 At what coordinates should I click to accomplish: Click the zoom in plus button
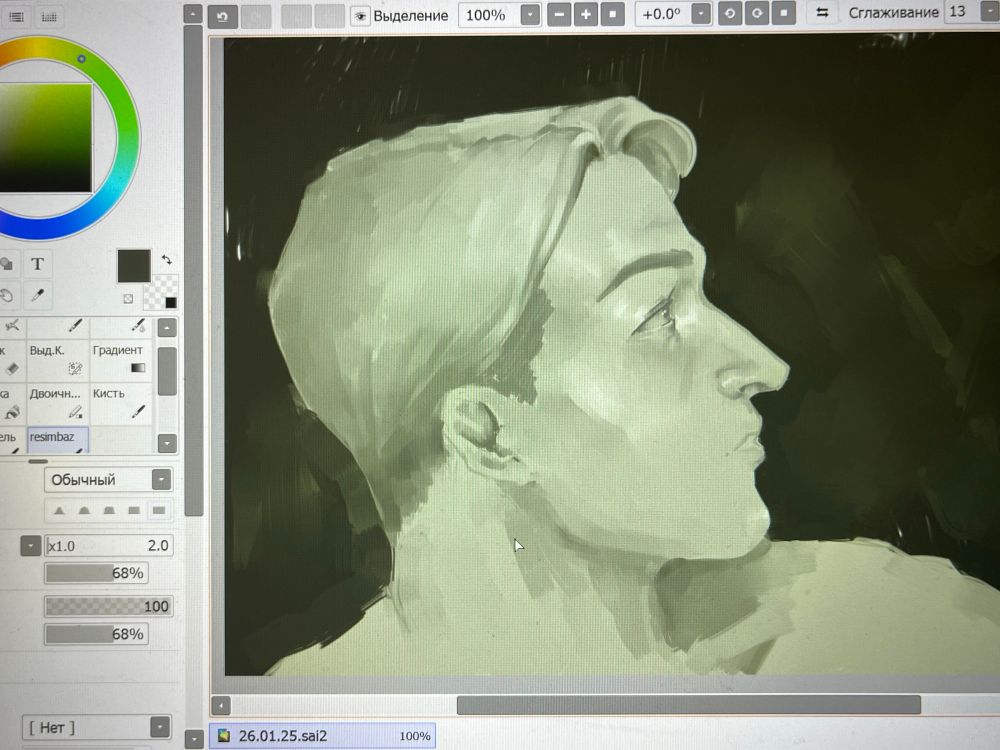pos(585,14)
